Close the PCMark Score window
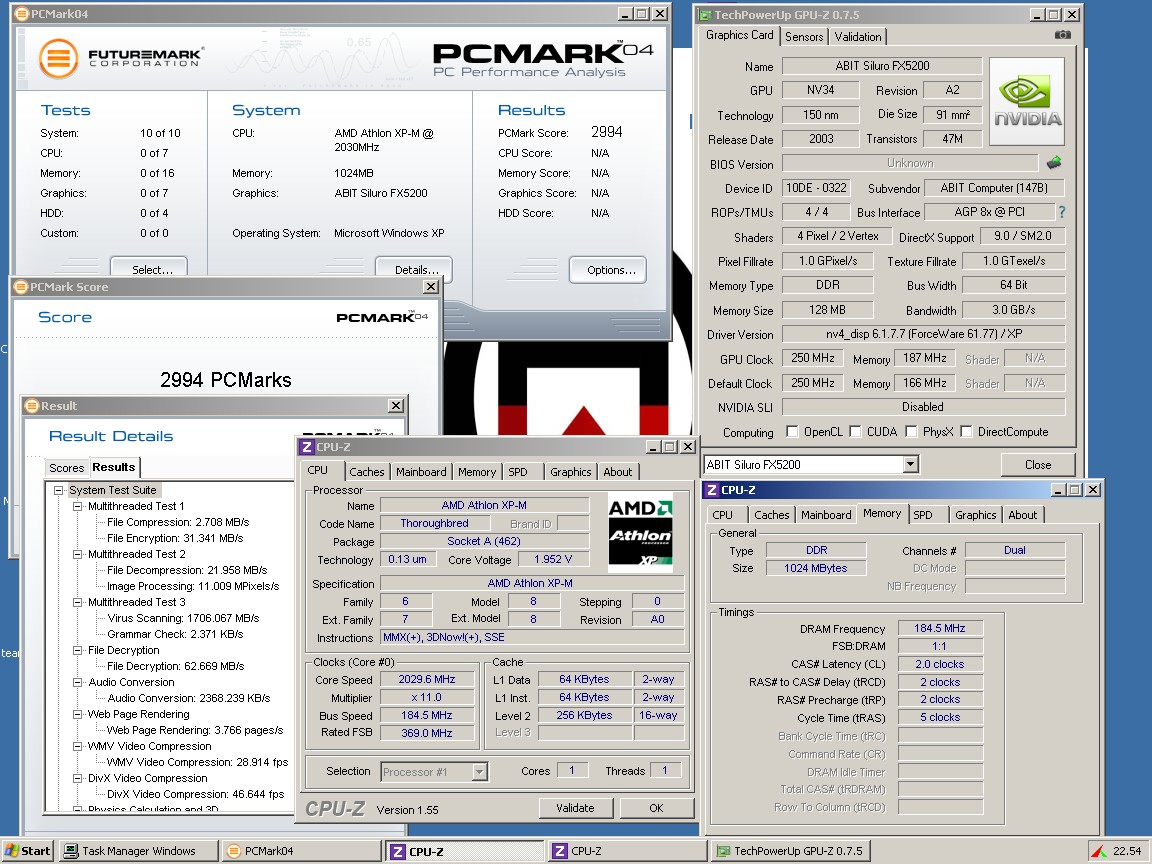This screenshot has height=864, width=1152. [x=431, y=287]
